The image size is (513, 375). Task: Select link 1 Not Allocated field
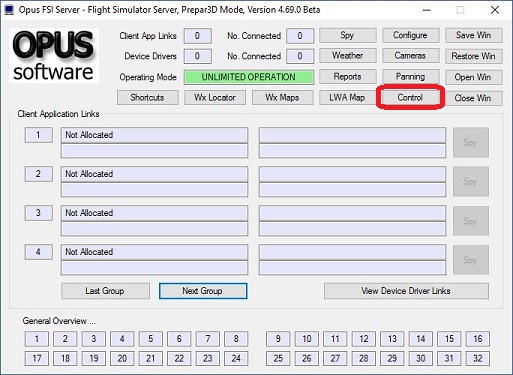[154, 135]
